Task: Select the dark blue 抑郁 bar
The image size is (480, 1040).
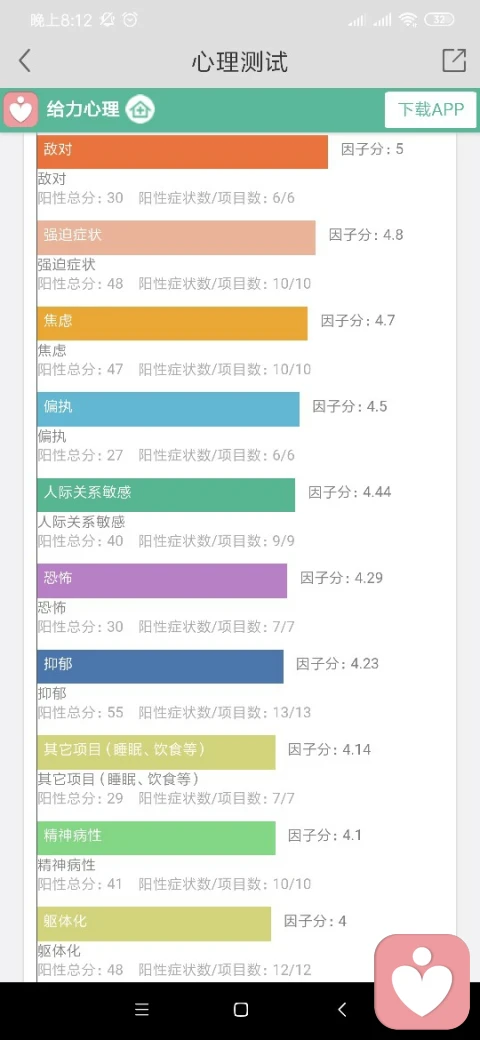Action: (160, 667)
